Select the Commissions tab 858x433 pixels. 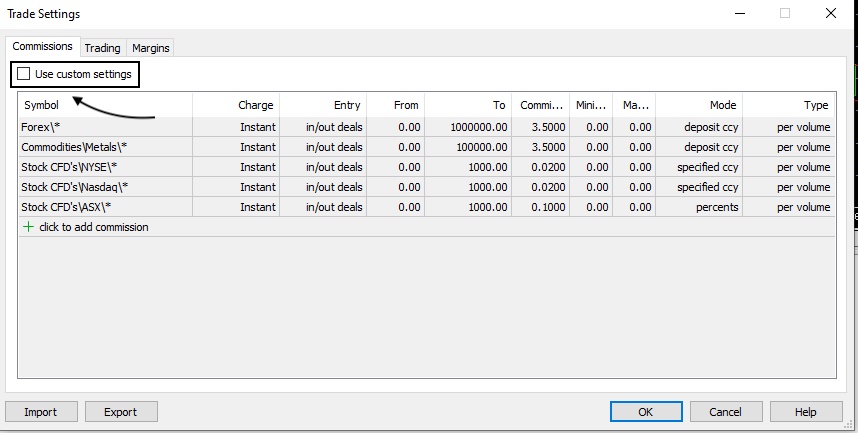click(43, 47)
